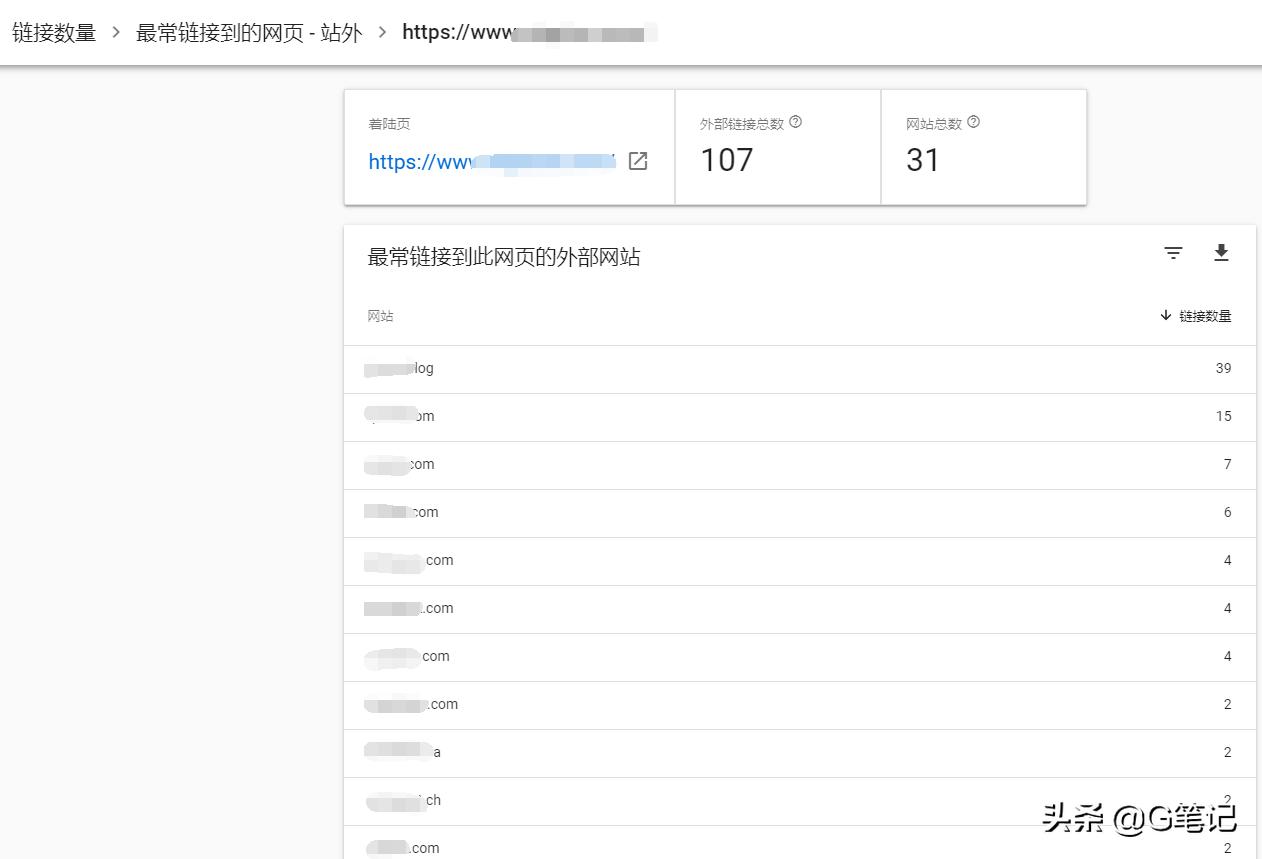Show help for 网站总数

click(x=974, y=122)
